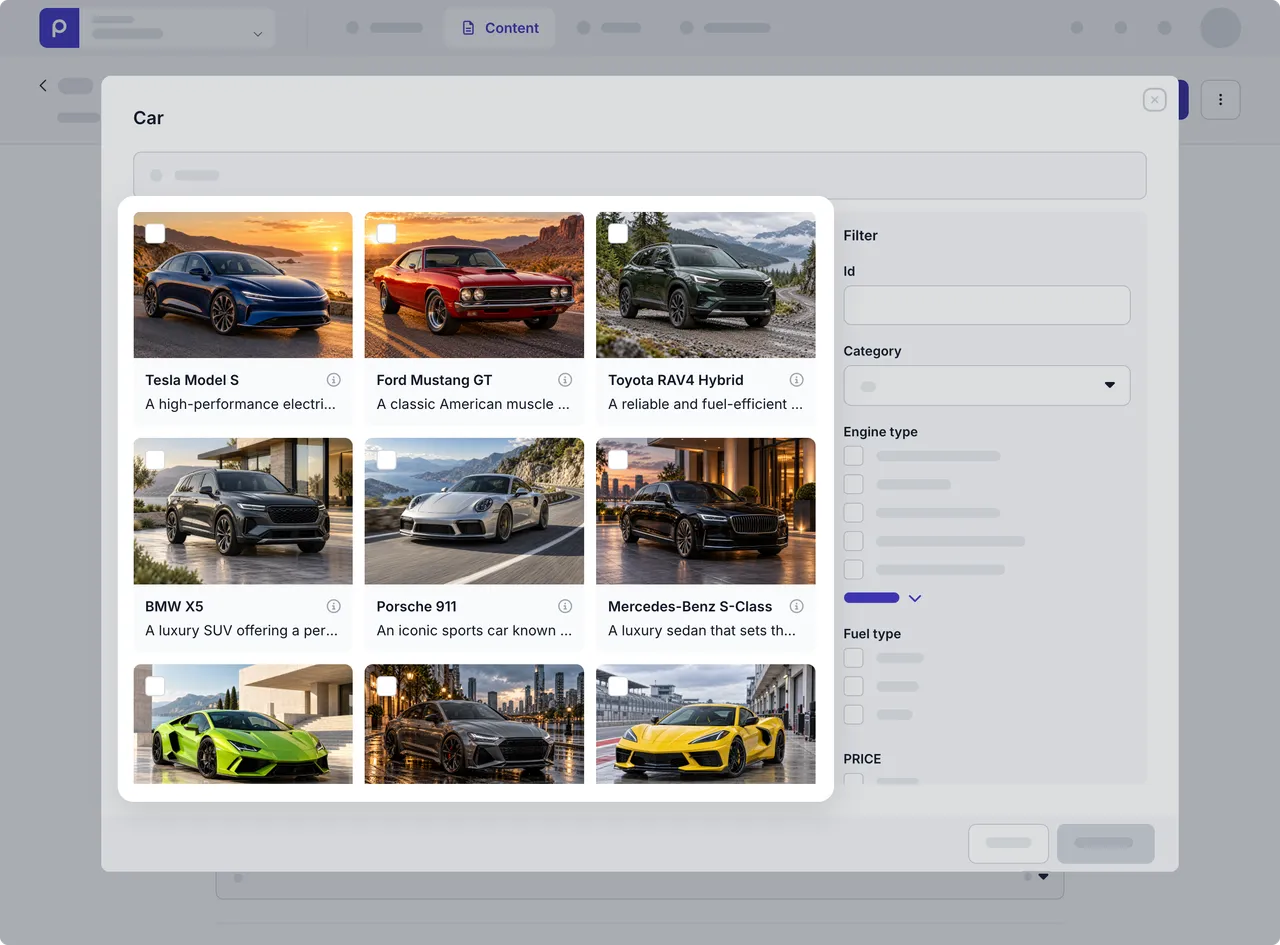Click the user avatar in top bar
Screen dimensions: 1280x945
coord(1220,28)
